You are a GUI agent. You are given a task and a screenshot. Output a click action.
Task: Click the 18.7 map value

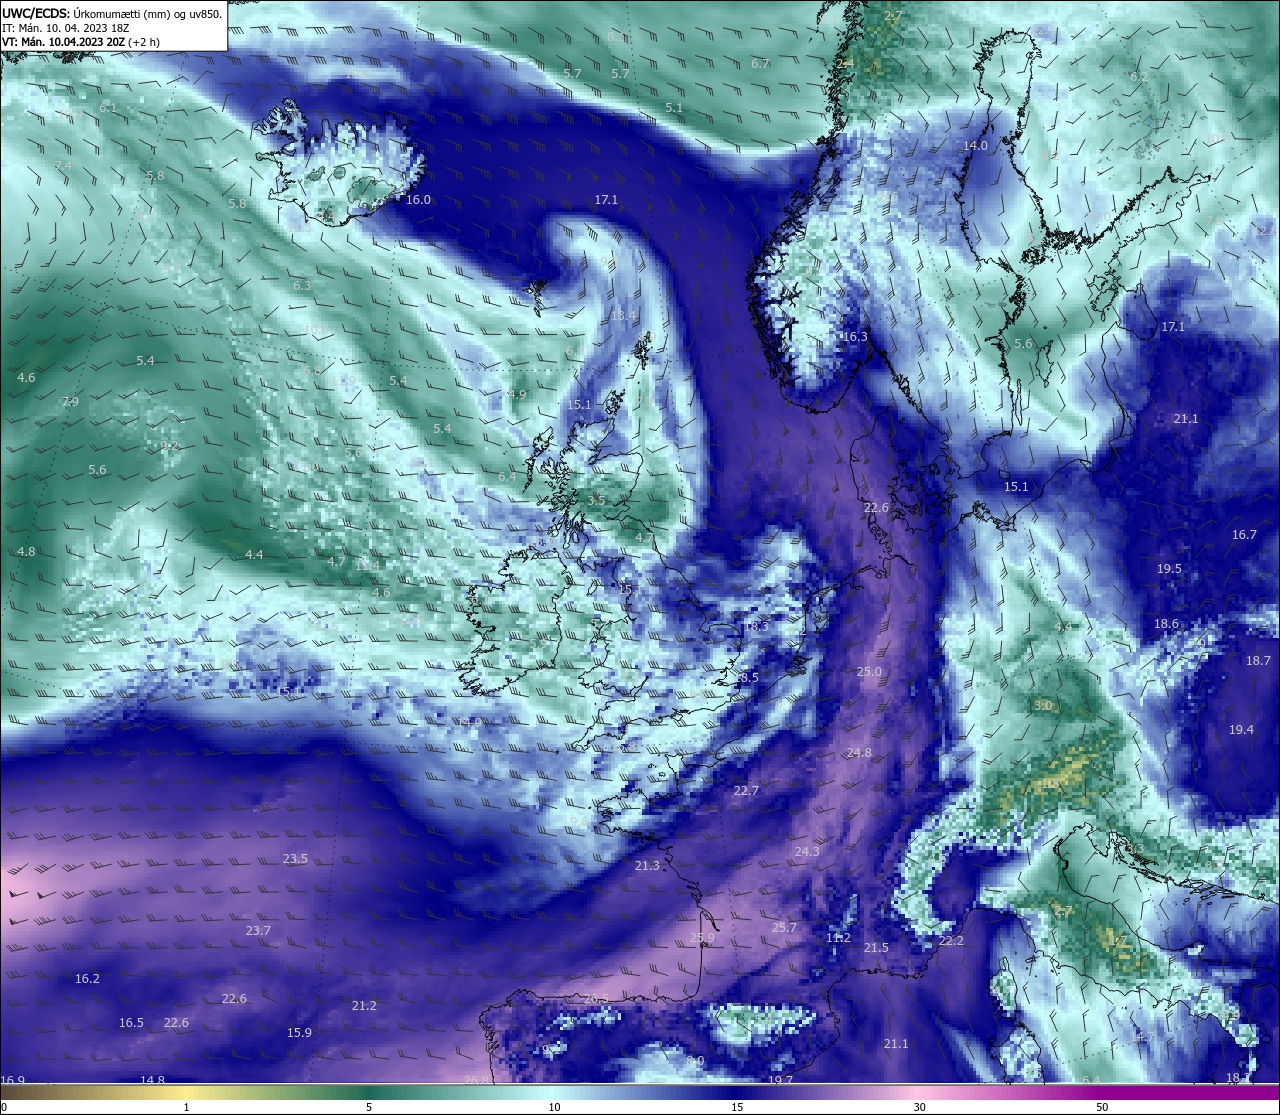pyautogui.click(x=1258, y=661)
